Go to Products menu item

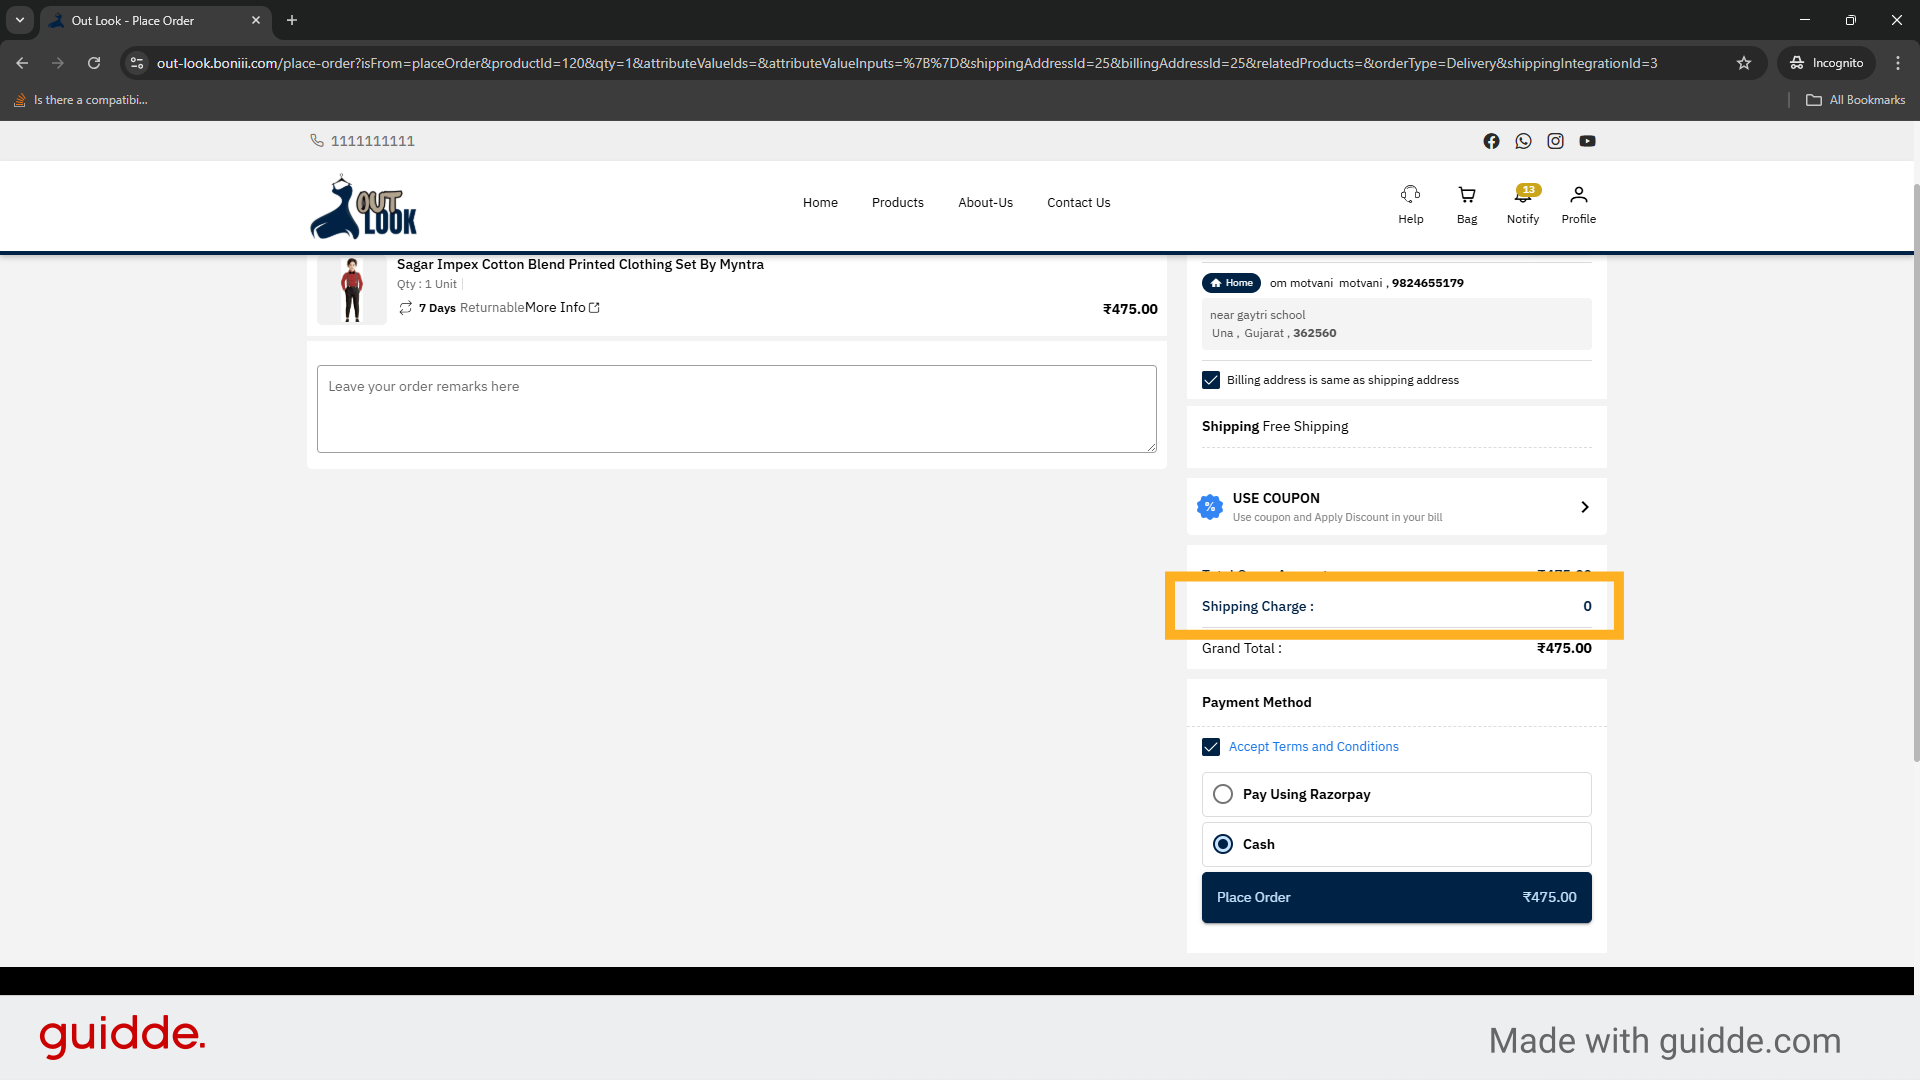[x=897, y=203]
